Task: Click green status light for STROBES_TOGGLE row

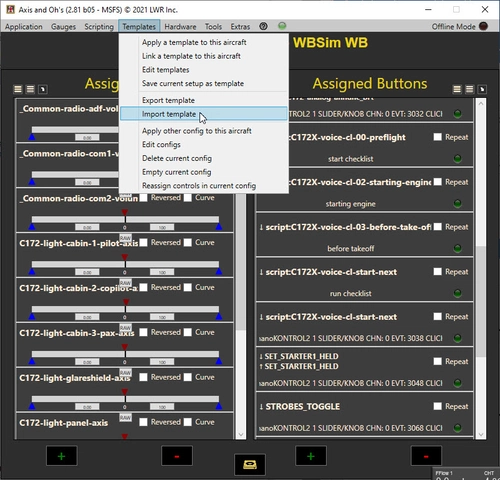Action: (458, 428)
